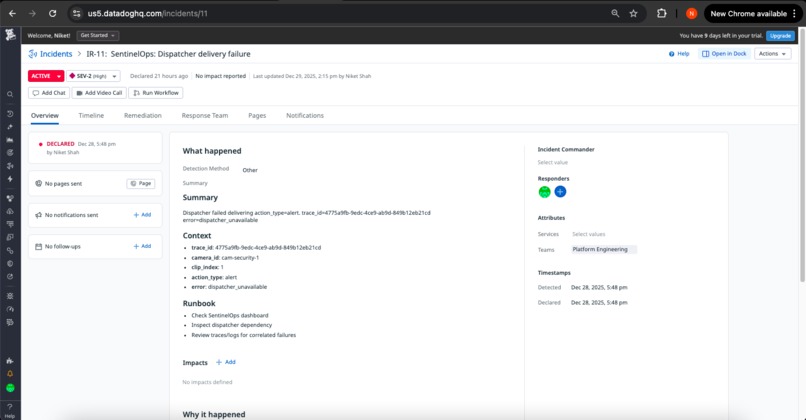Open the Chrome profile avatar N

click(691, 13)
